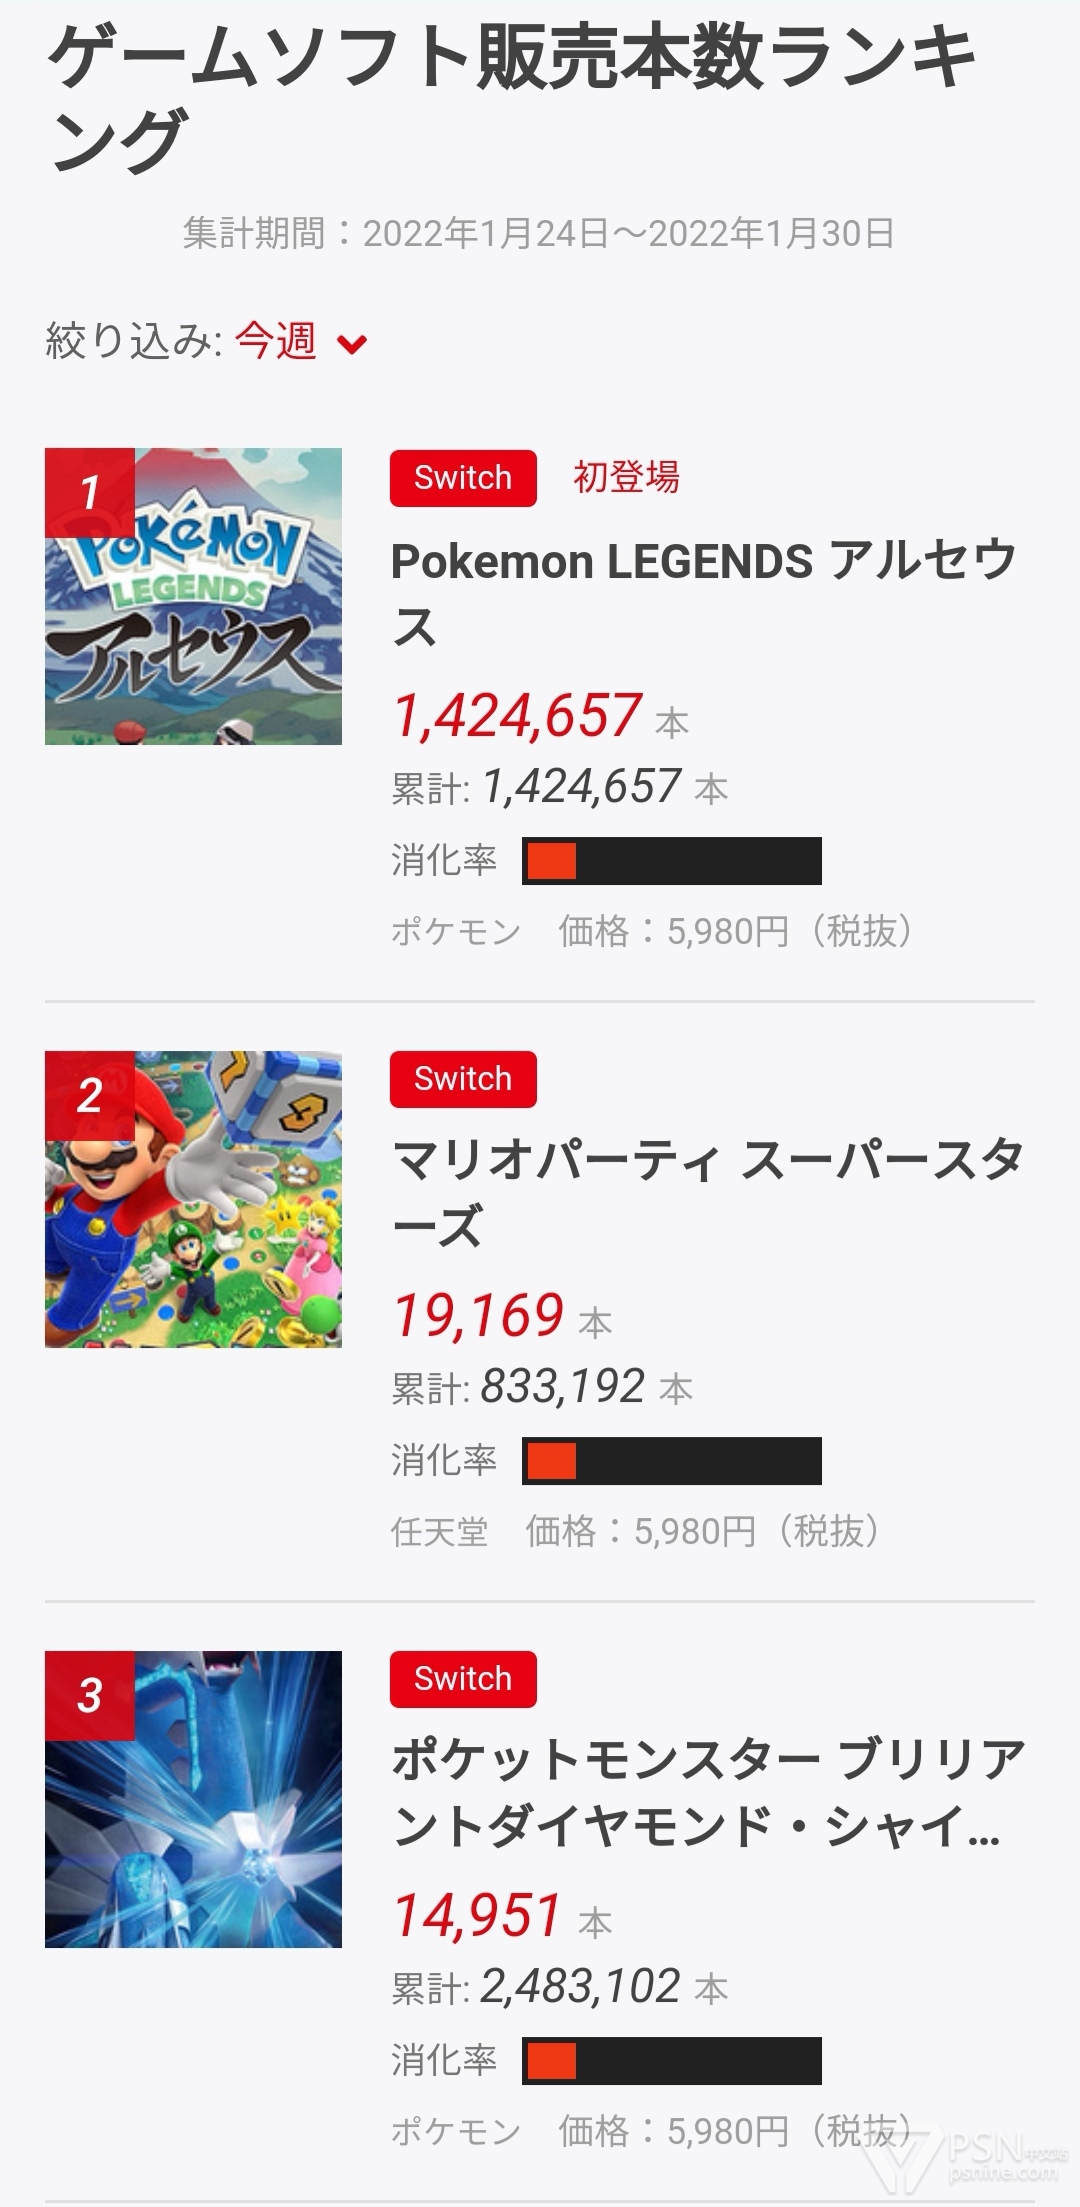Image resolution: width=1080 pixels, height=2207 pixels.
Task: Open the 今週 filter dropdown
Action: 276,342
